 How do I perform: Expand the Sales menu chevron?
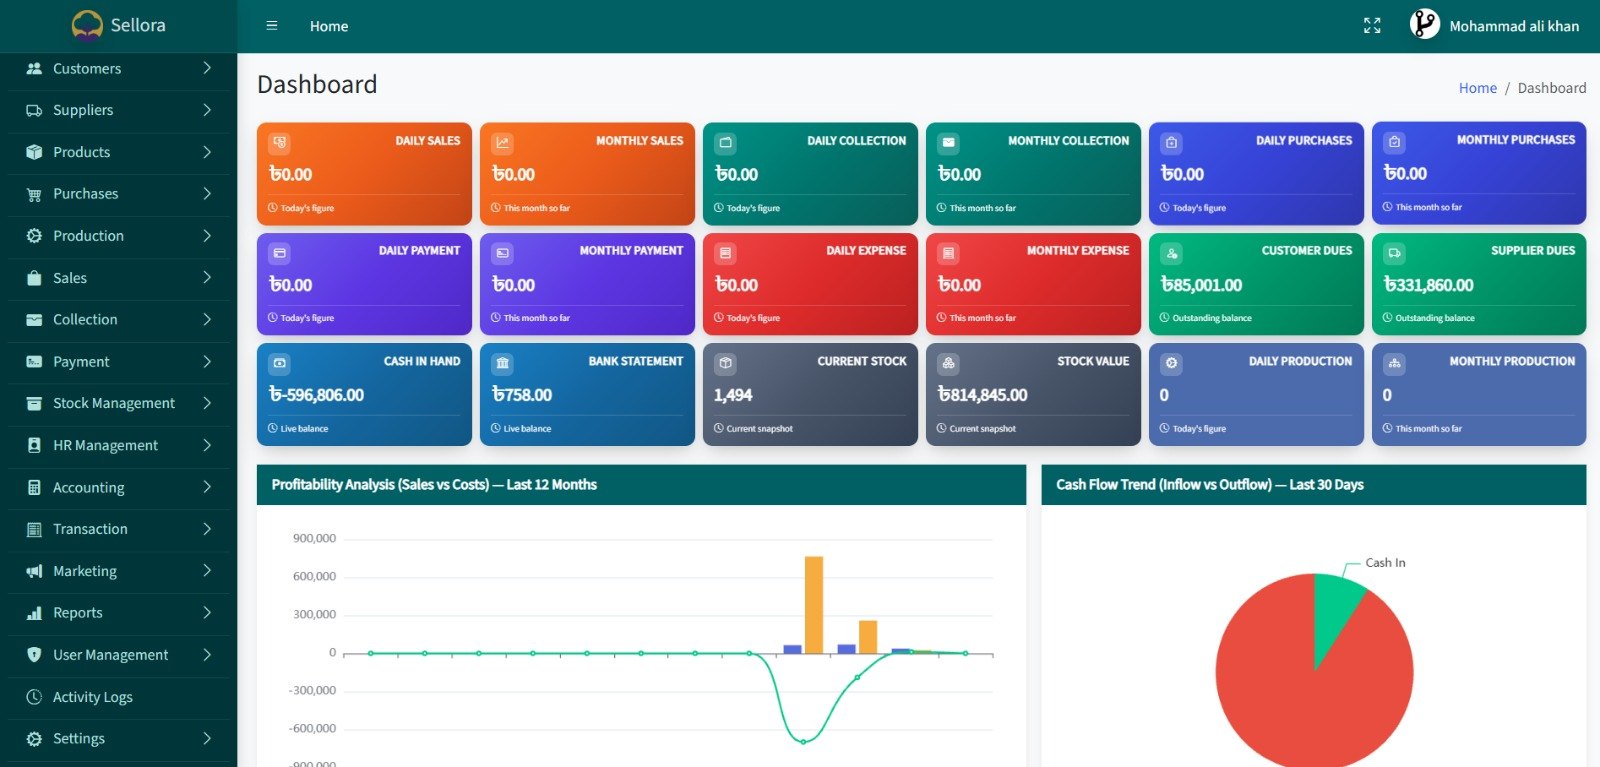(207, 278)
